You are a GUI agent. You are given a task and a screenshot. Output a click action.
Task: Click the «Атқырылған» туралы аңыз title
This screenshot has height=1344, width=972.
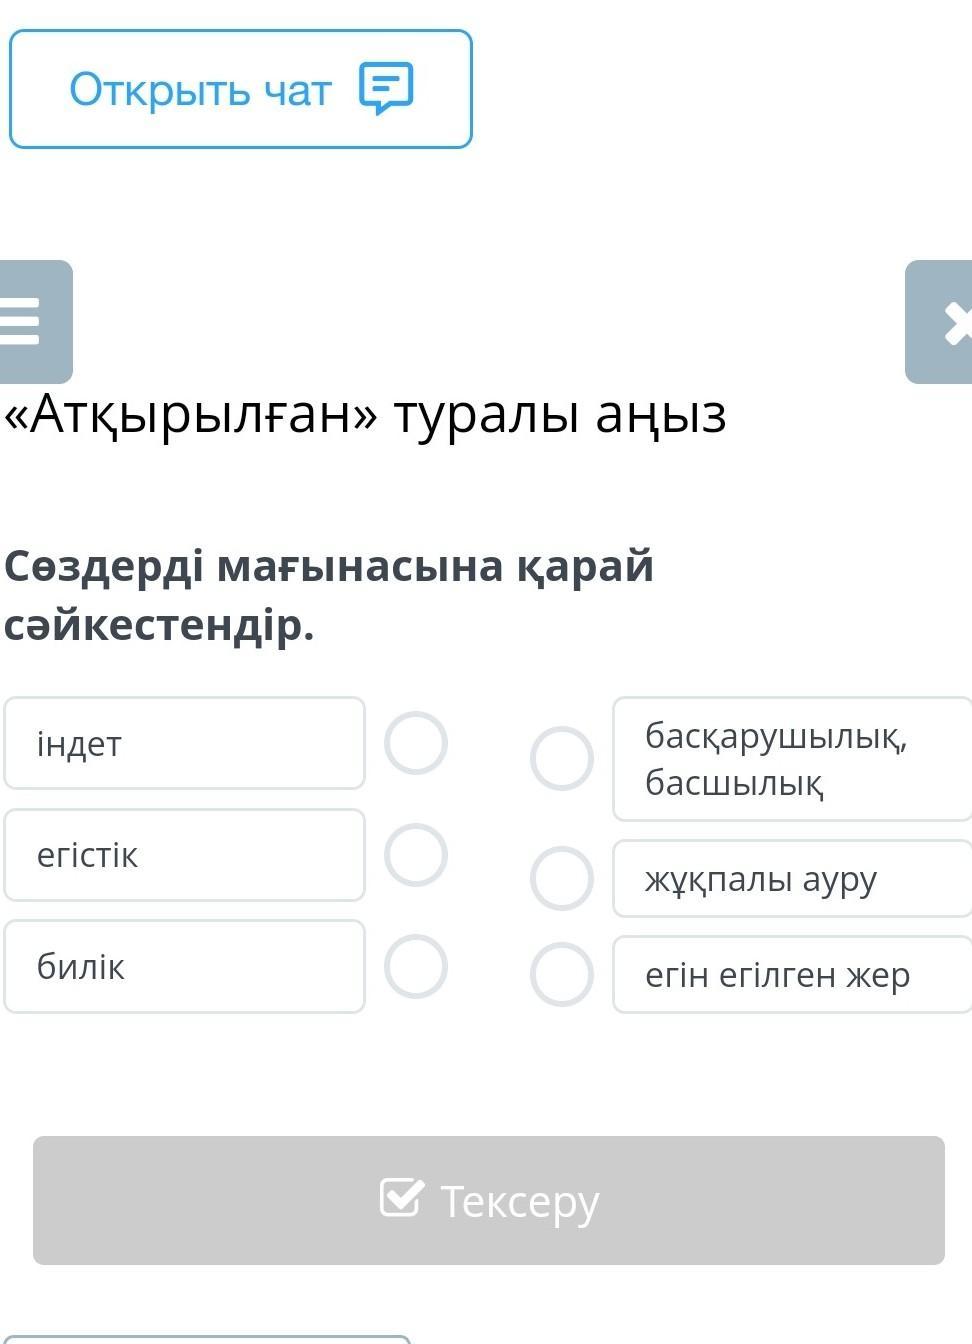pyautogui.click(x=365, y=415)
